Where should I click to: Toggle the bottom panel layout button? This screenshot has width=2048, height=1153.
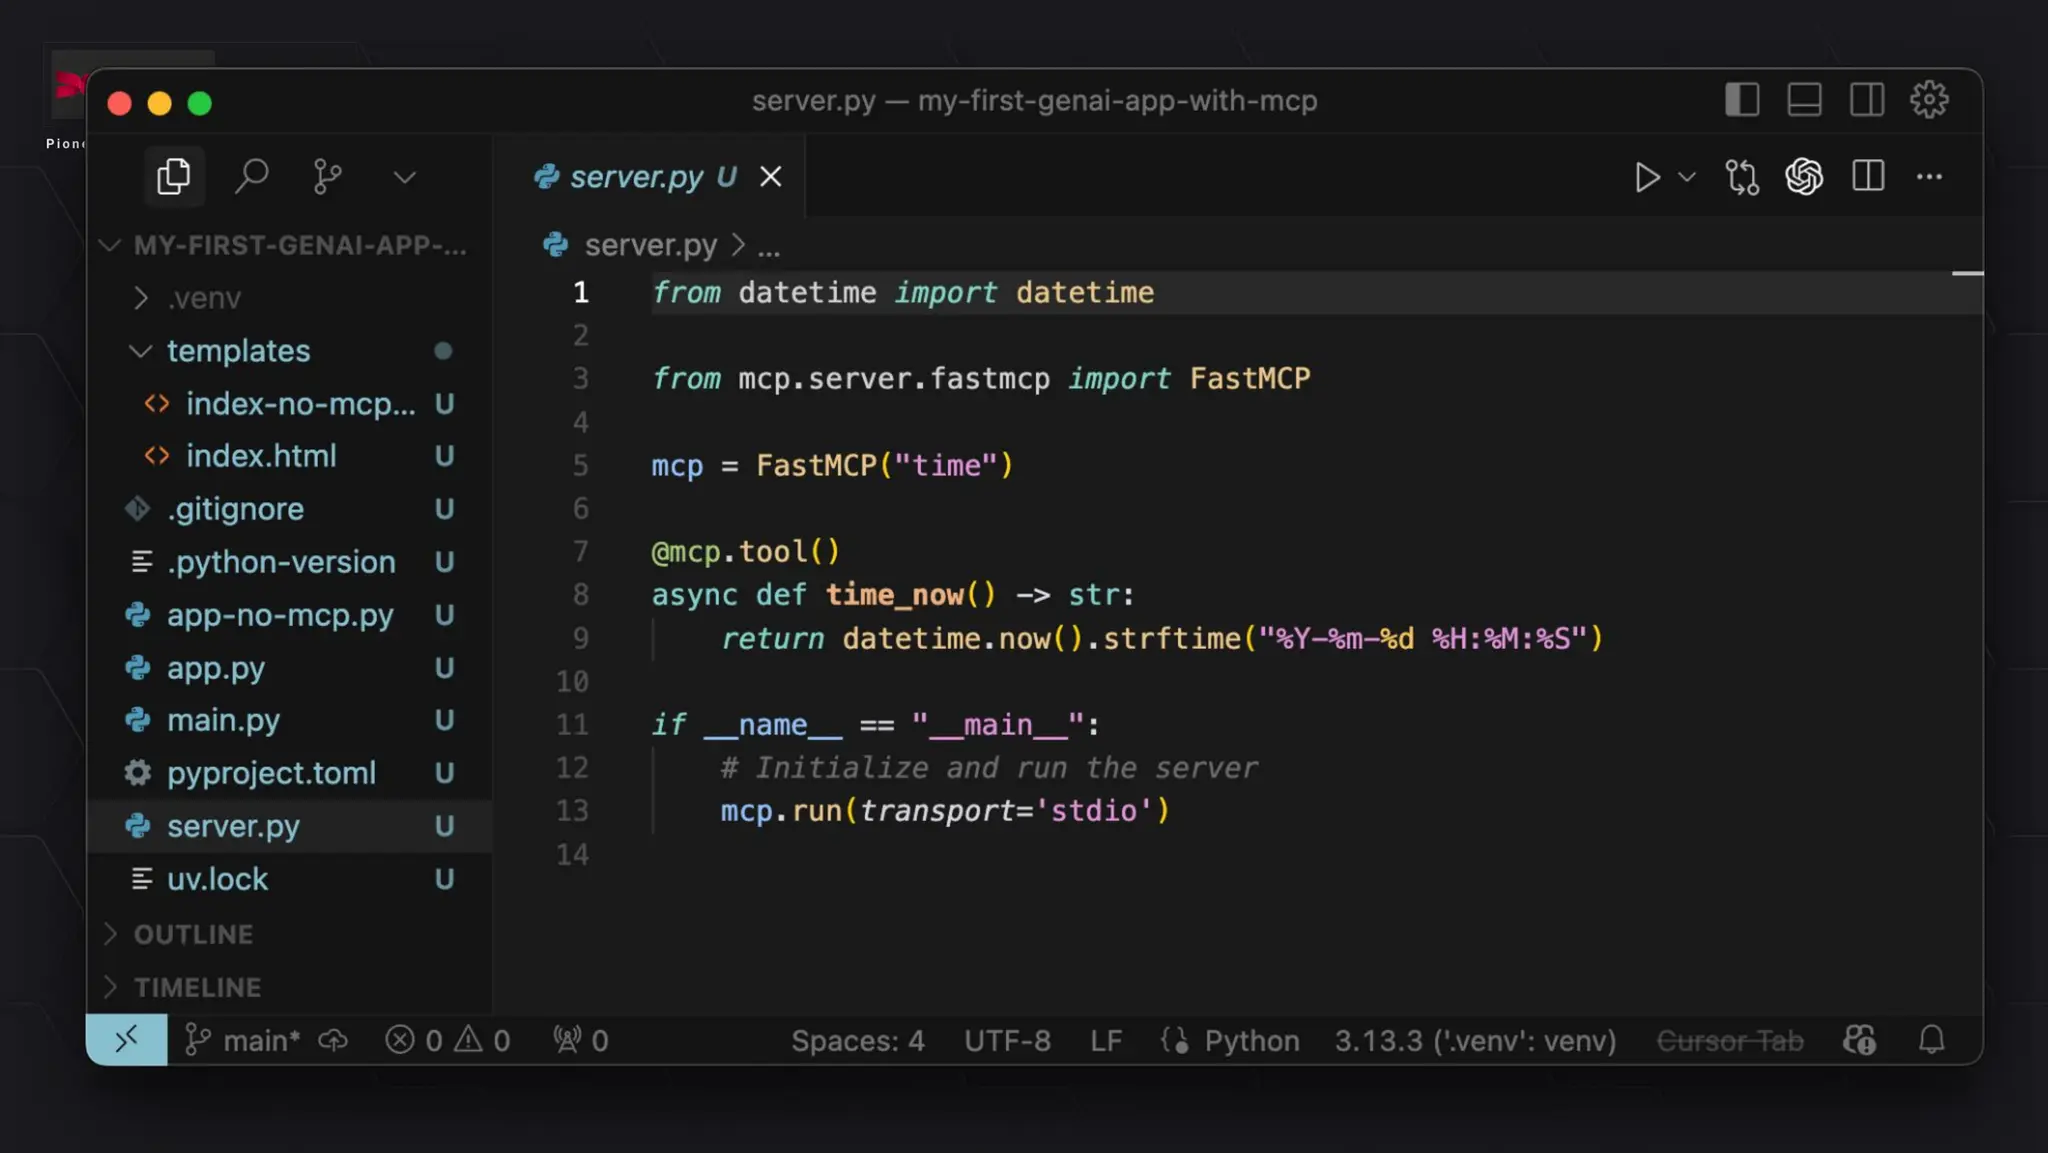(x=1804, y=100)
